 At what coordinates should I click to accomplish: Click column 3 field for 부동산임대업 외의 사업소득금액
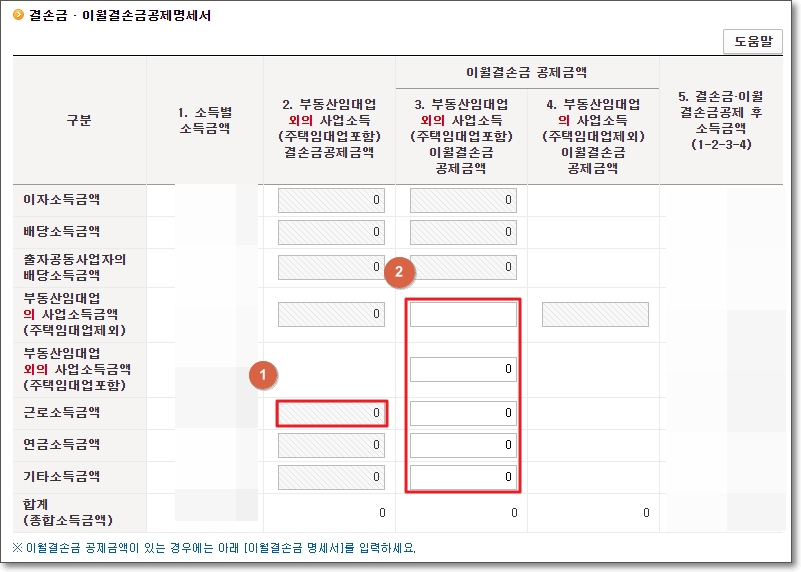(x=463, y=369)
